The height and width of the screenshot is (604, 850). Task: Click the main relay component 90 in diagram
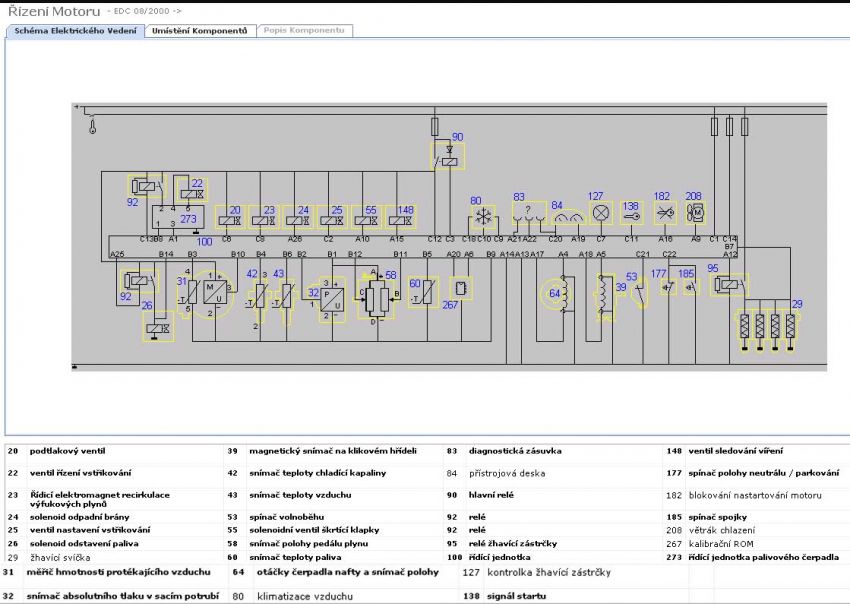coord(449,156)
